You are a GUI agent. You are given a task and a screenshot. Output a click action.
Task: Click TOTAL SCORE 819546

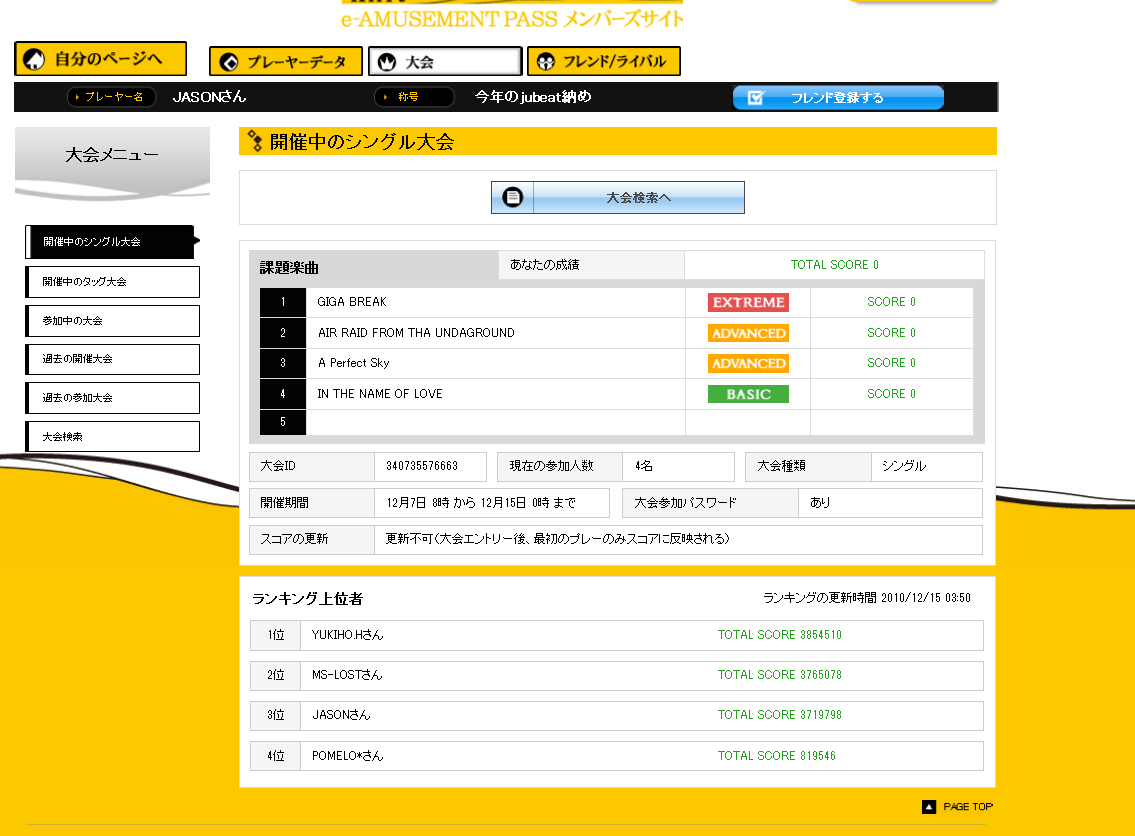tap(777, 756)
